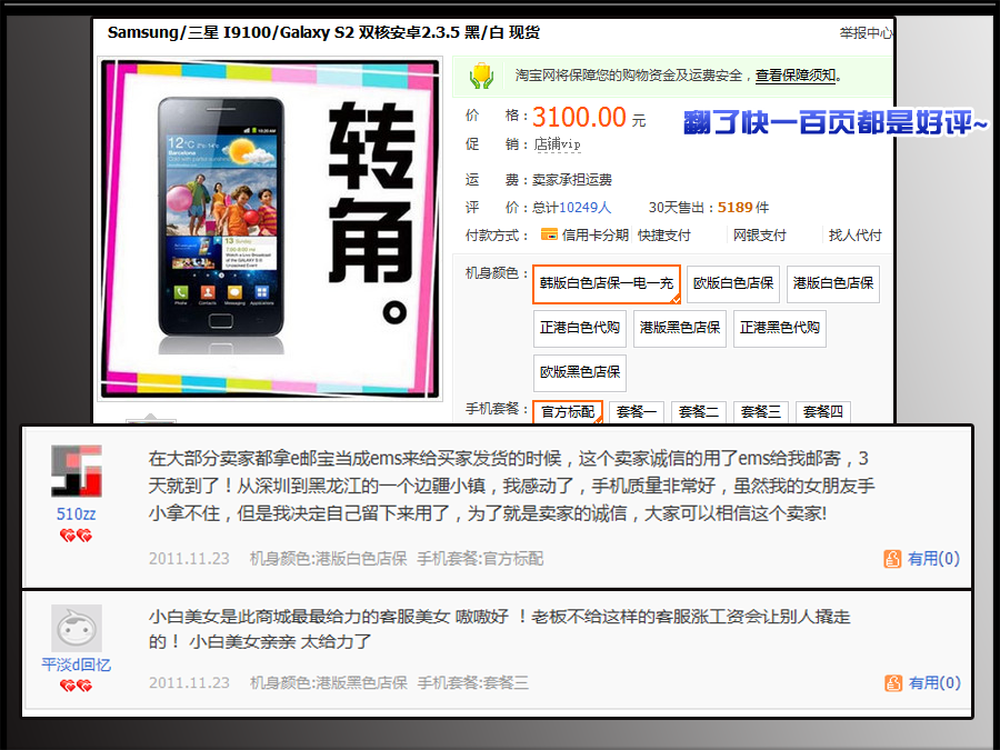This screenshot has height=750, width=1000.
Task: Open 举报中心 link
Action: [865, 33]
